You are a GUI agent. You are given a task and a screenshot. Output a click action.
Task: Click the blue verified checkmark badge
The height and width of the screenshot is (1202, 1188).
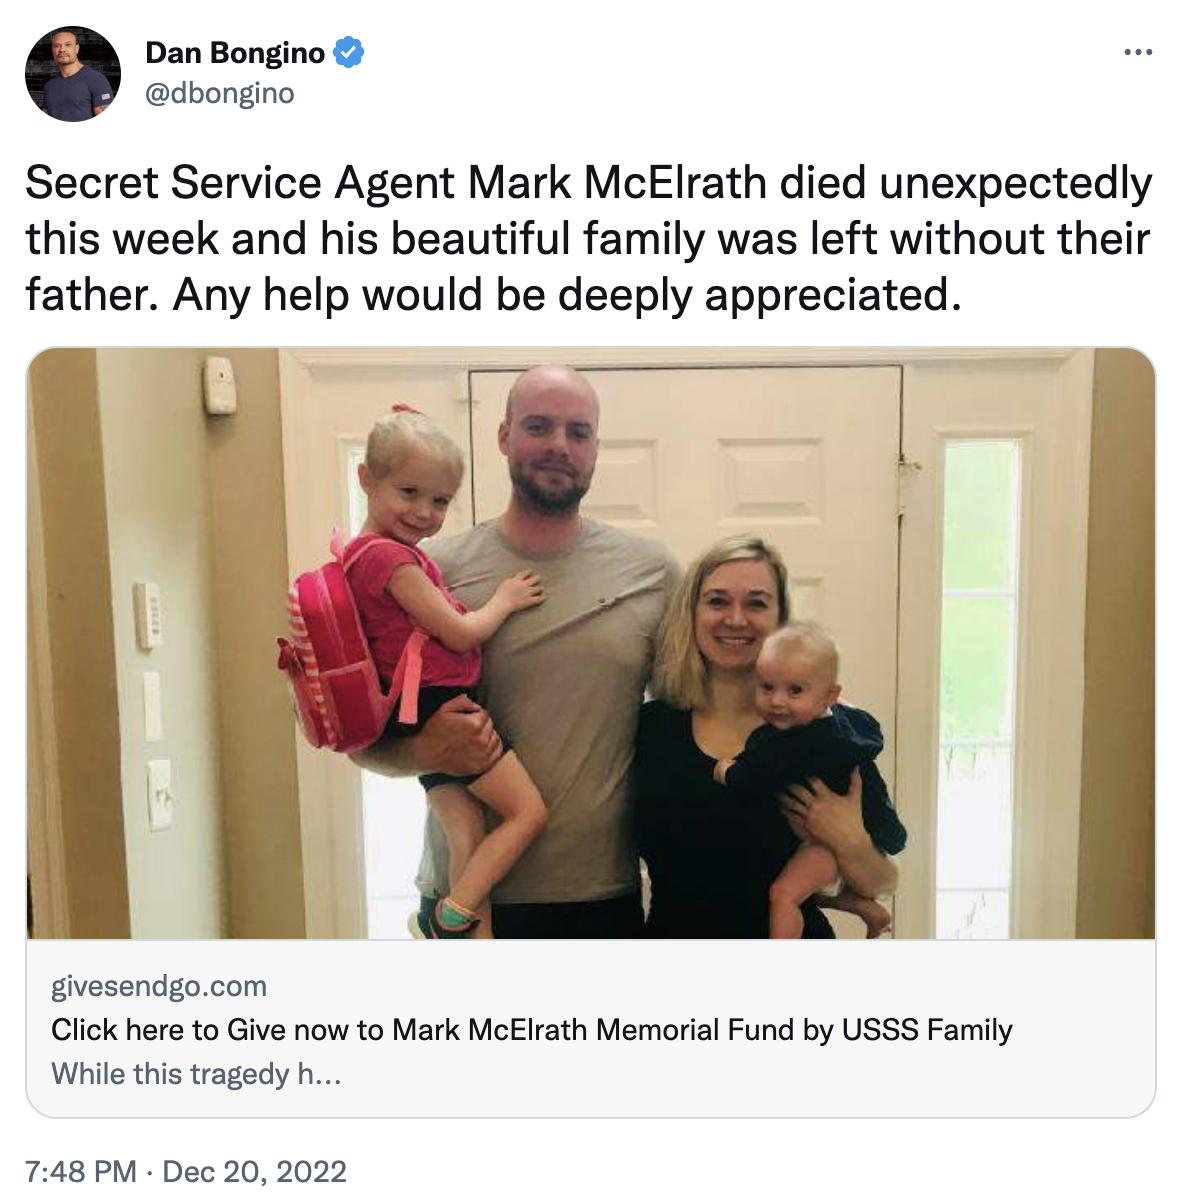click(348, 52)
